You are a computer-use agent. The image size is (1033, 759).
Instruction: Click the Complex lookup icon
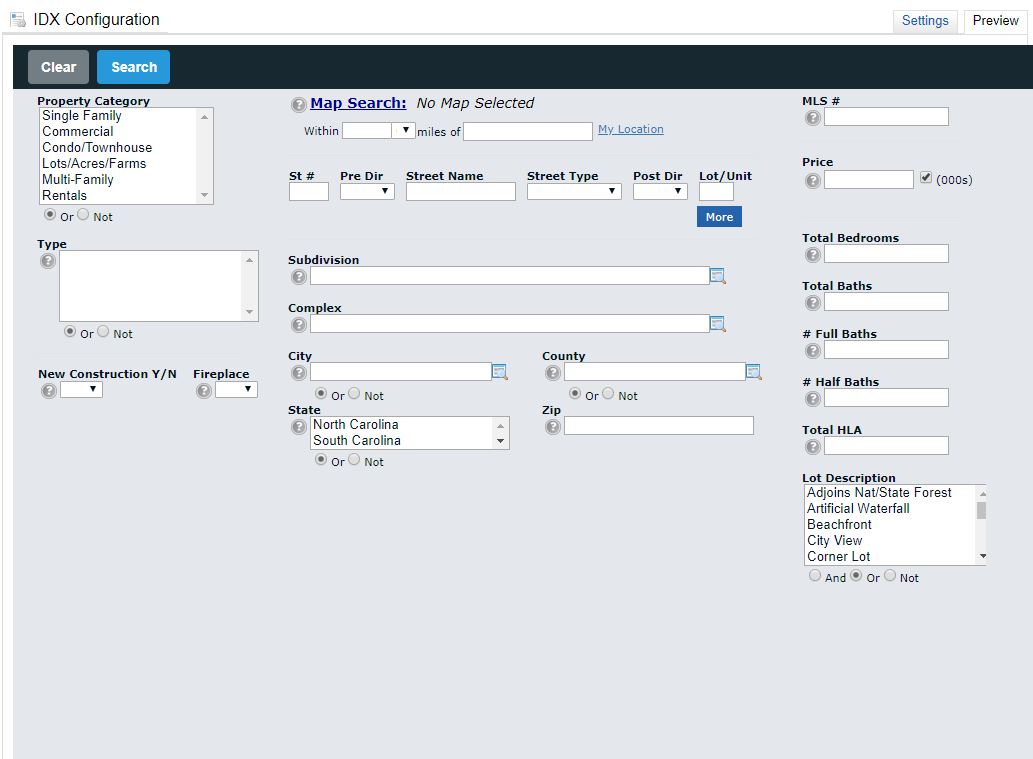tap(717, 324)
